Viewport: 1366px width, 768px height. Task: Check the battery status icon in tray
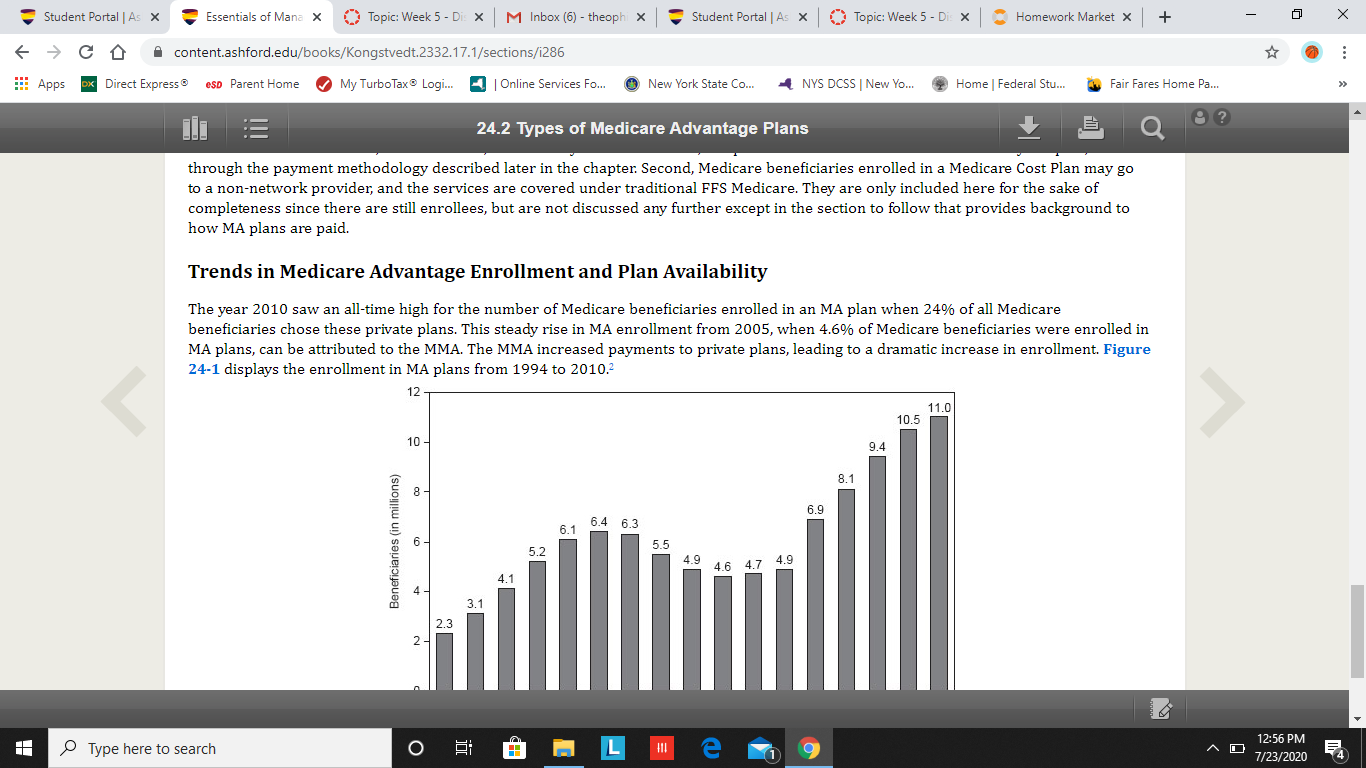click(1238, 749)
